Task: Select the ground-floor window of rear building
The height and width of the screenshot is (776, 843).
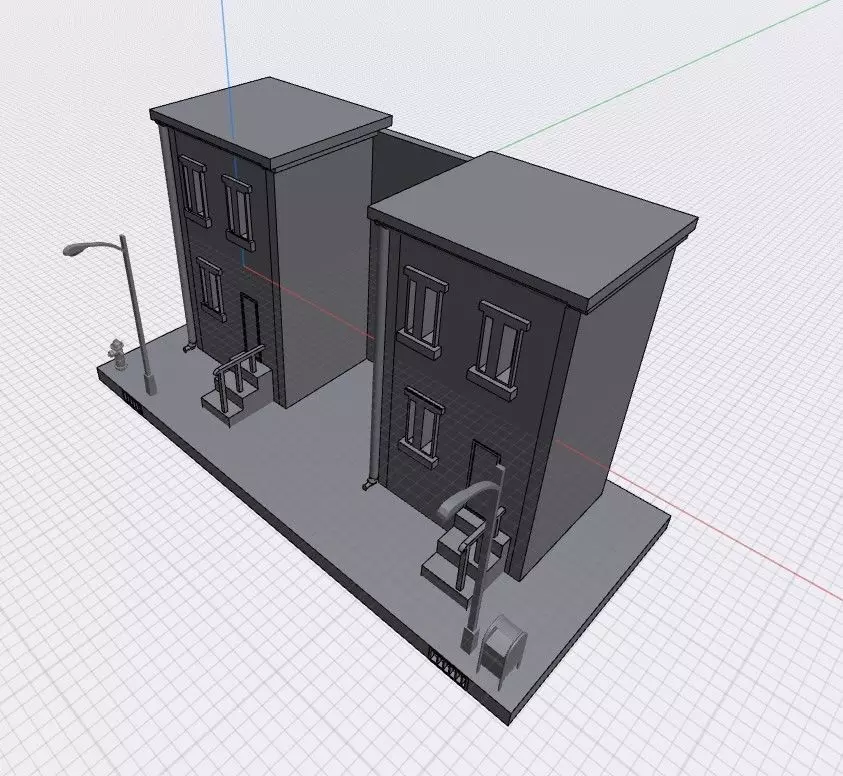Action: 210,289
